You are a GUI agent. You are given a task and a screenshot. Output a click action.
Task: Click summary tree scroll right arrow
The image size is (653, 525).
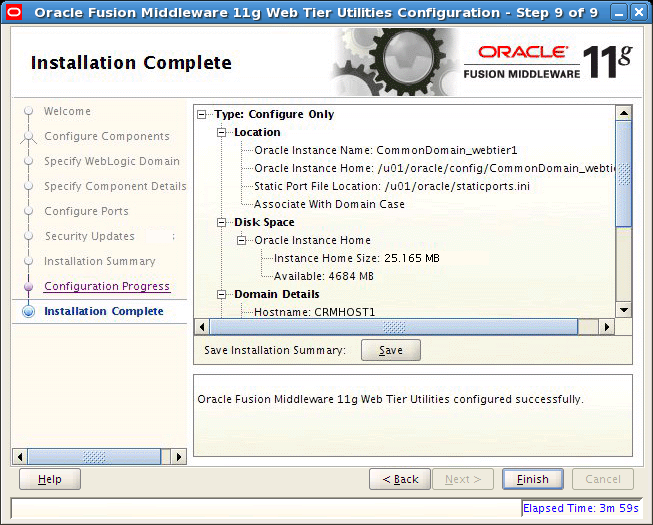tap(607, 327)
